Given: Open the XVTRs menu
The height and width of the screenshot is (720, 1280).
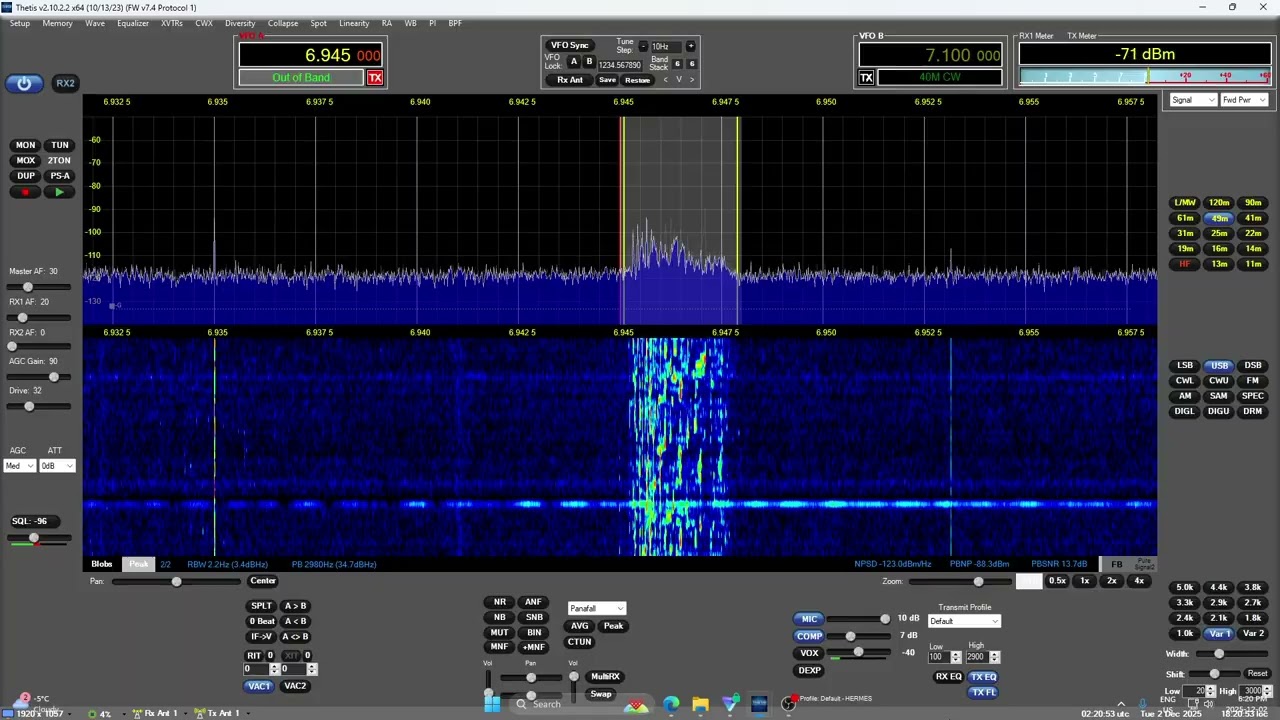Looking at the screenshot, I should [172, 23].
